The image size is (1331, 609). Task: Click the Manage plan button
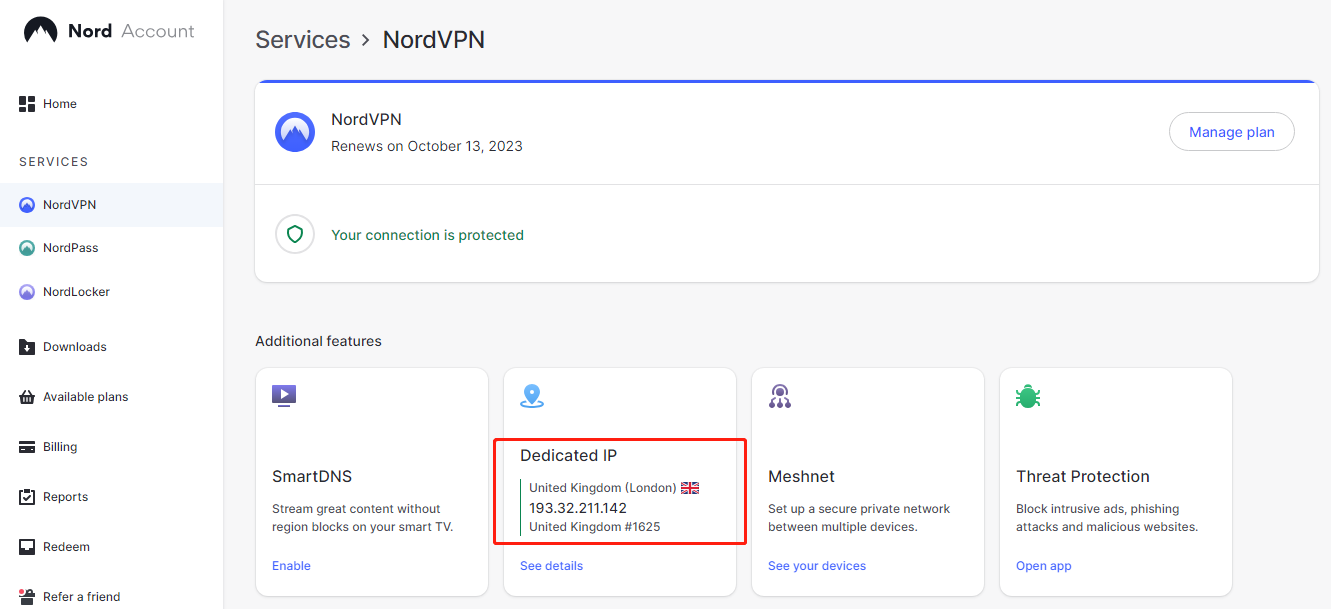point(1232,132)
